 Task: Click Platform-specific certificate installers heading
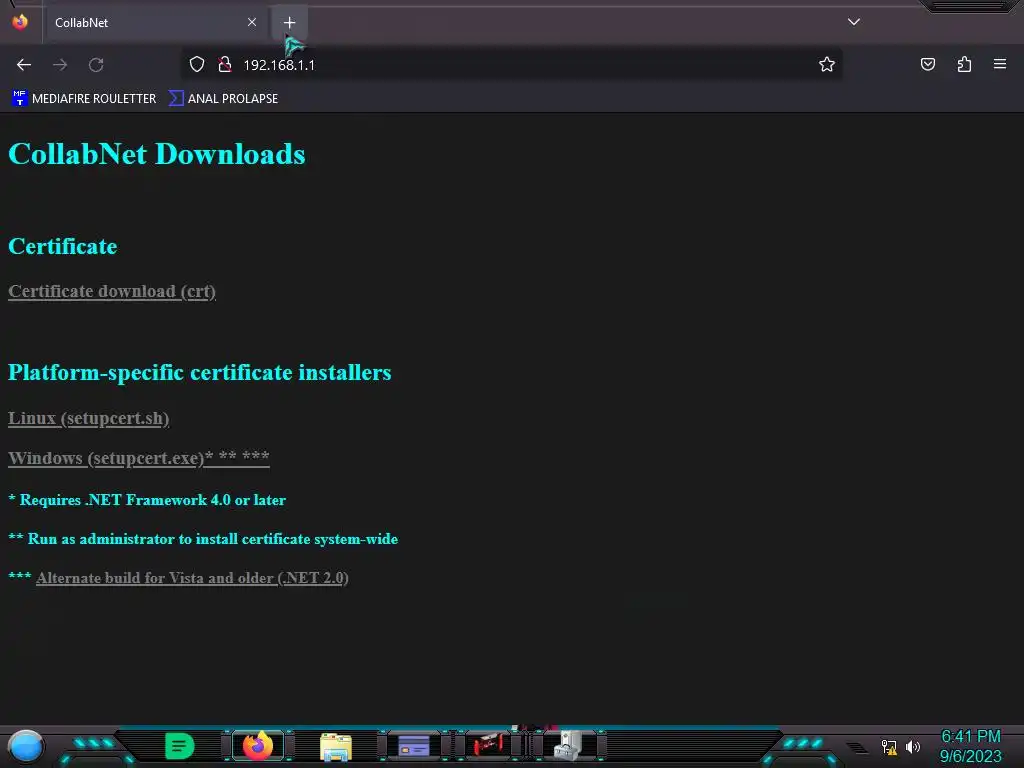[x=200, y=372]
